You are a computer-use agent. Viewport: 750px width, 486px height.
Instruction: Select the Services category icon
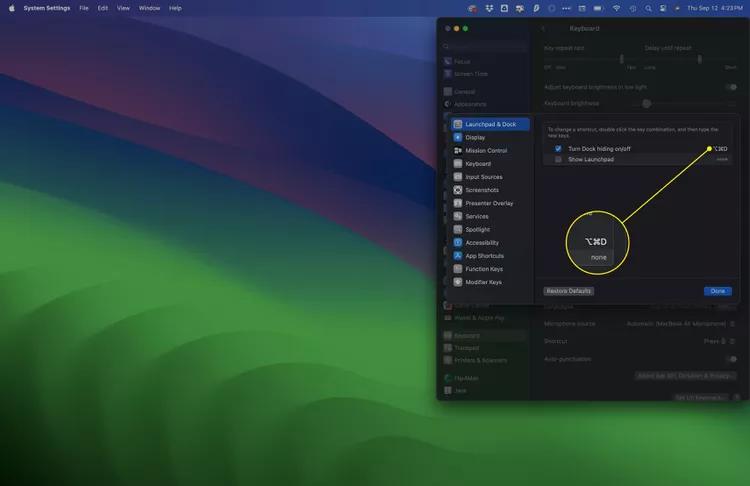pos(458,216)
